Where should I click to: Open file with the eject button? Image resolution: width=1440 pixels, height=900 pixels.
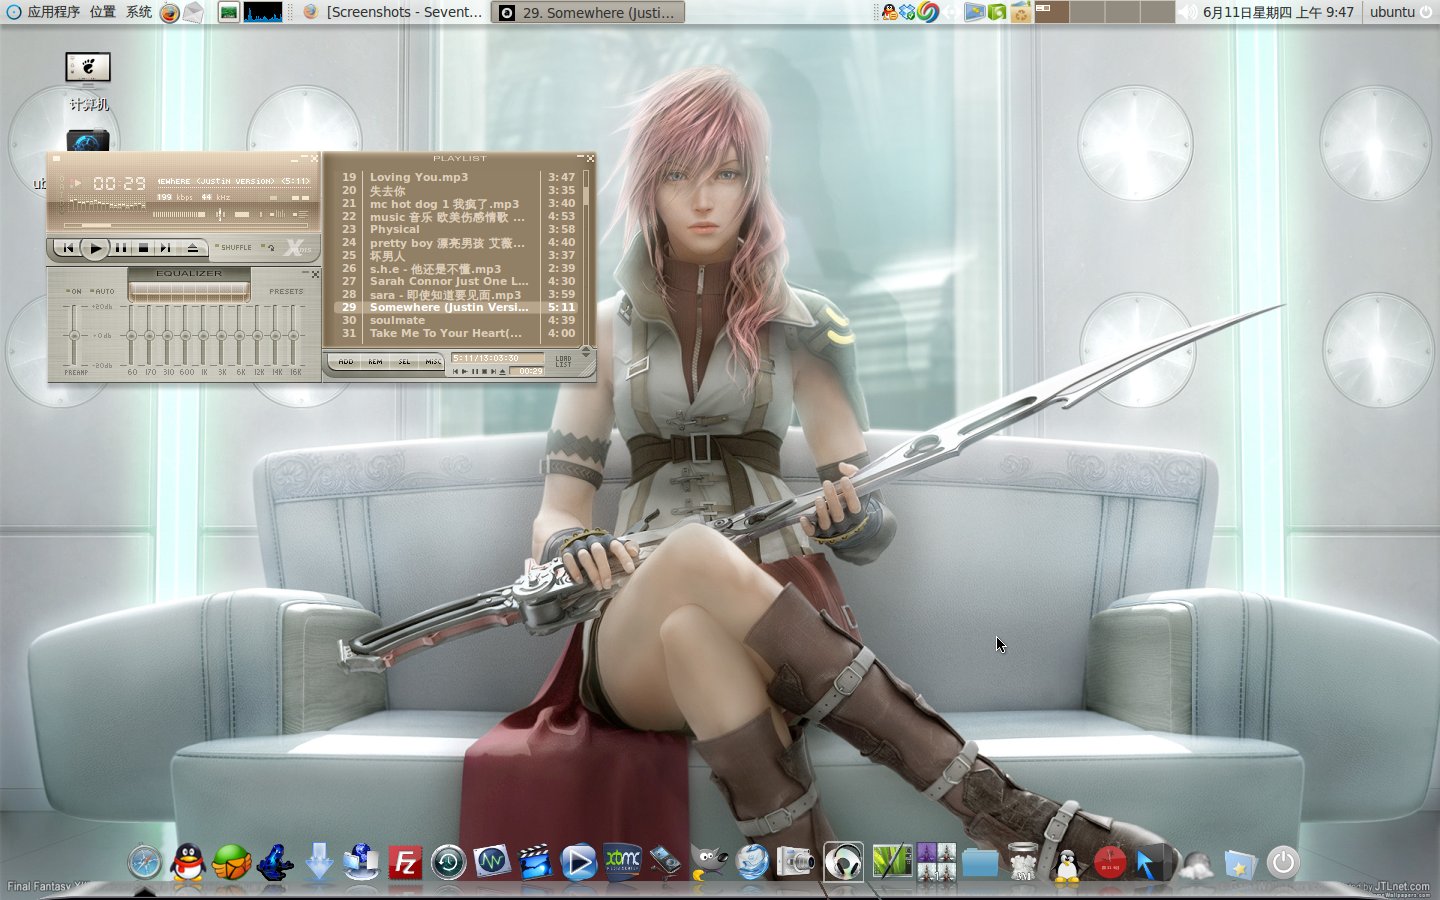coord(193,248)
